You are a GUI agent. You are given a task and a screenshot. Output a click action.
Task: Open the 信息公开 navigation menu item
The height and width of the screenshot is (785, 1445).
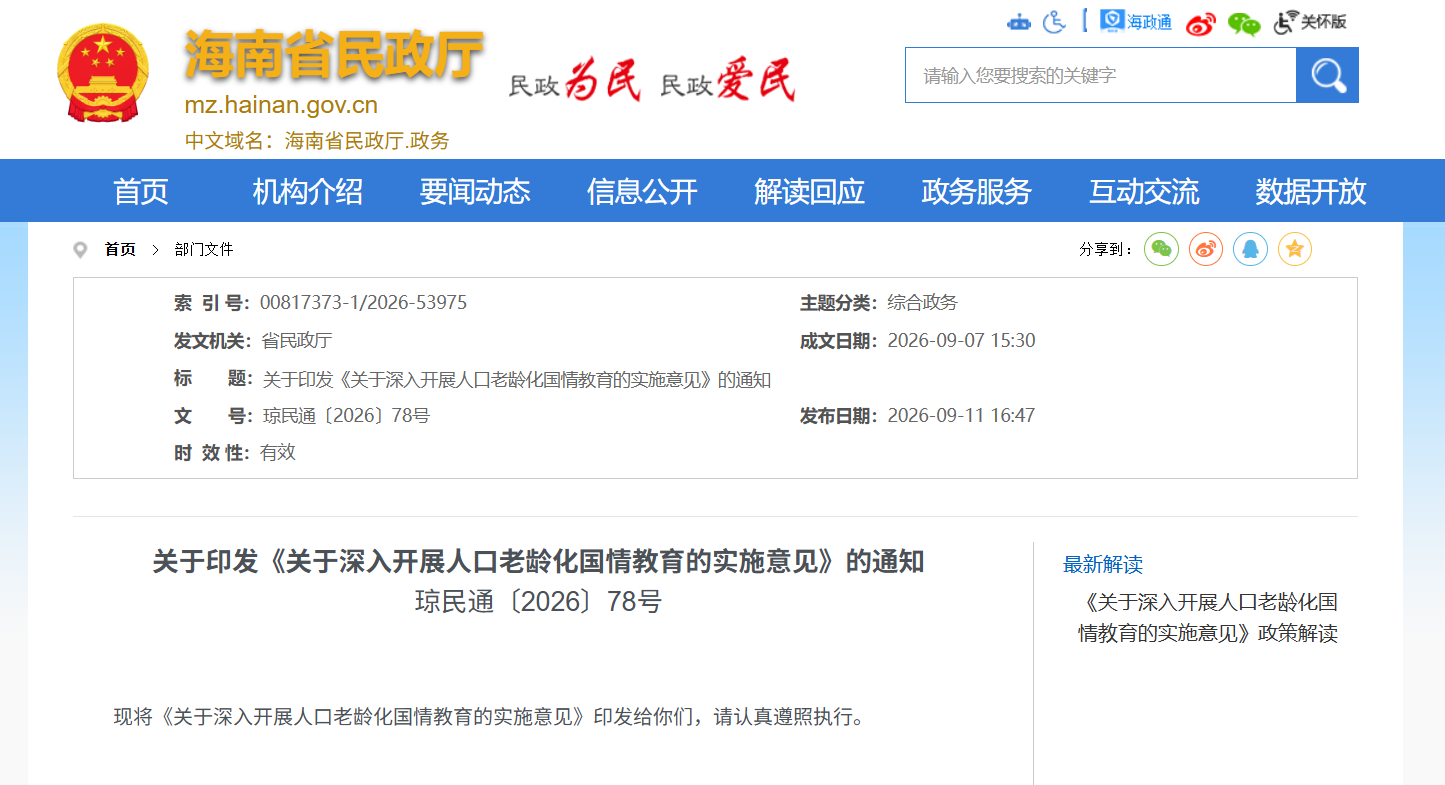pos(642,191)
